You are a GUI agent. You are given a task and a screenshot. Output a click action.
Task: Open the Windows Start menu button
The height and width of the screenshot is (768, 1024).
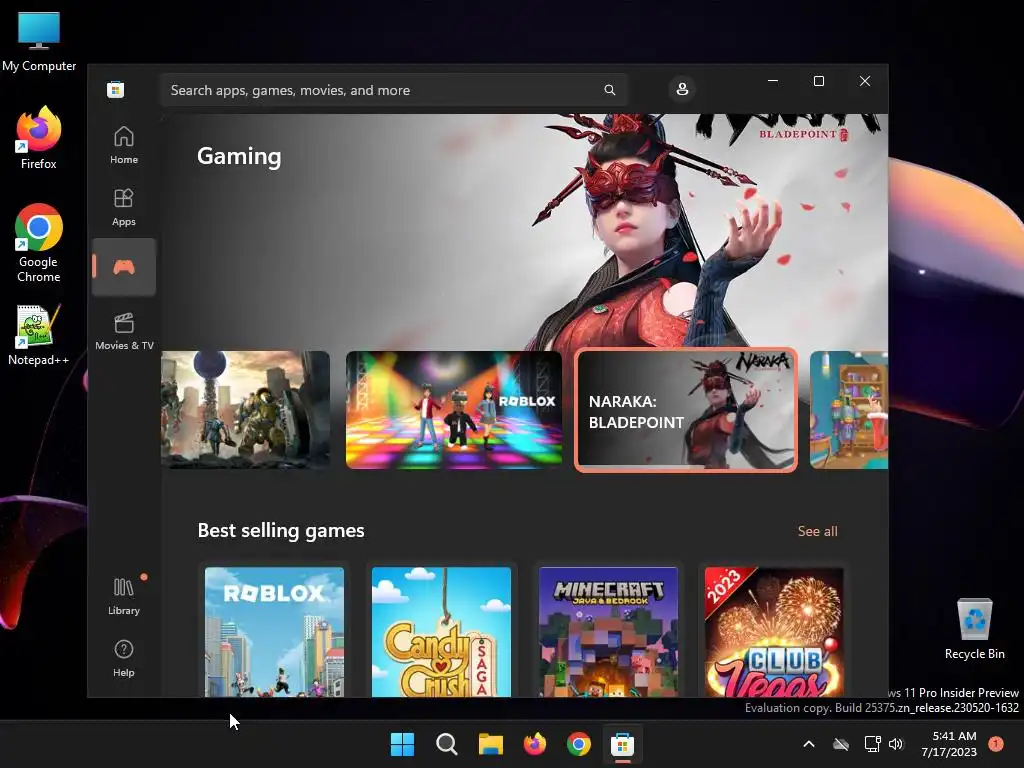tap(402, 744)
